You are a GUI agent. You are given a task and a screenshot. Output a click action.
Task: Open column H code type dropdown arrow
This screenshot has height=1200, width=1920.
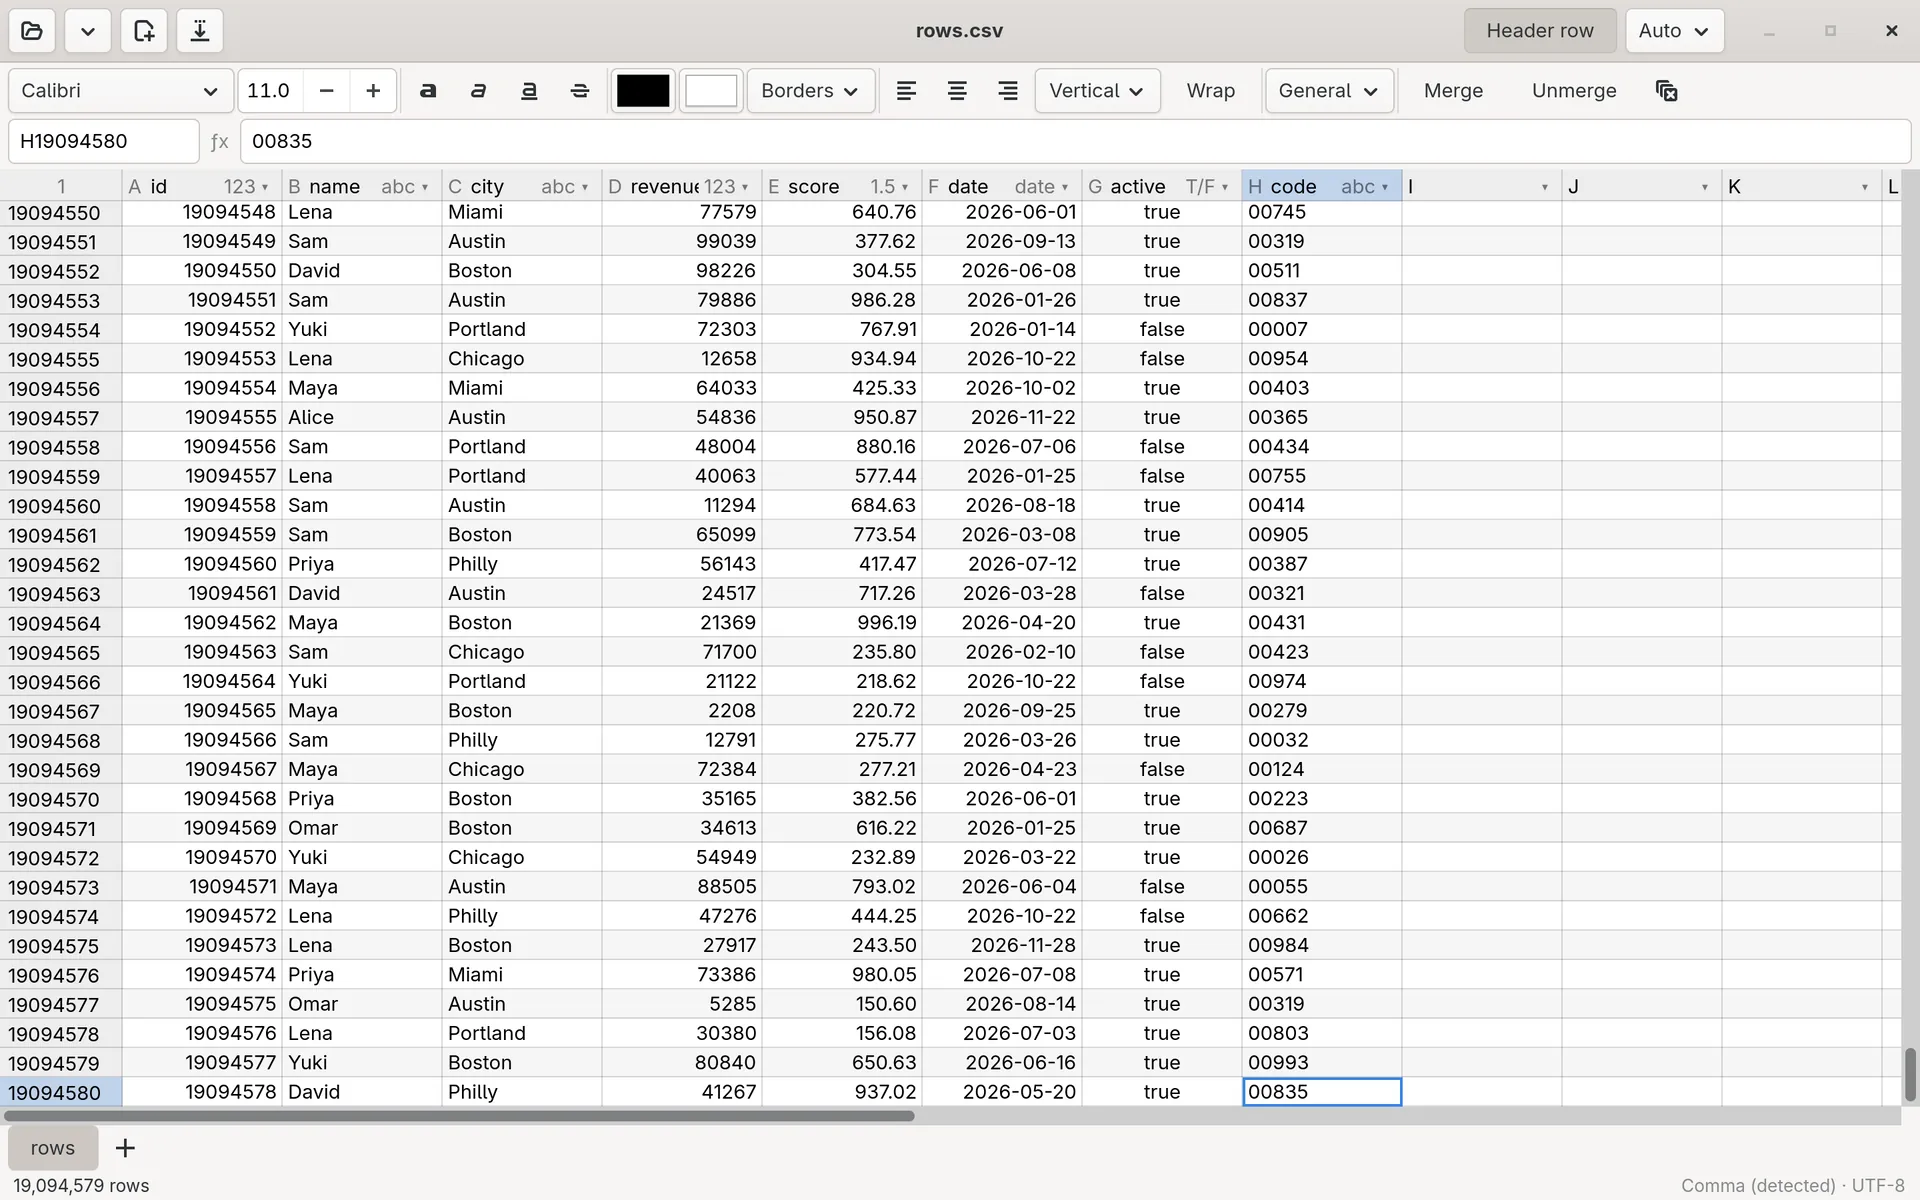point(1385,187)
